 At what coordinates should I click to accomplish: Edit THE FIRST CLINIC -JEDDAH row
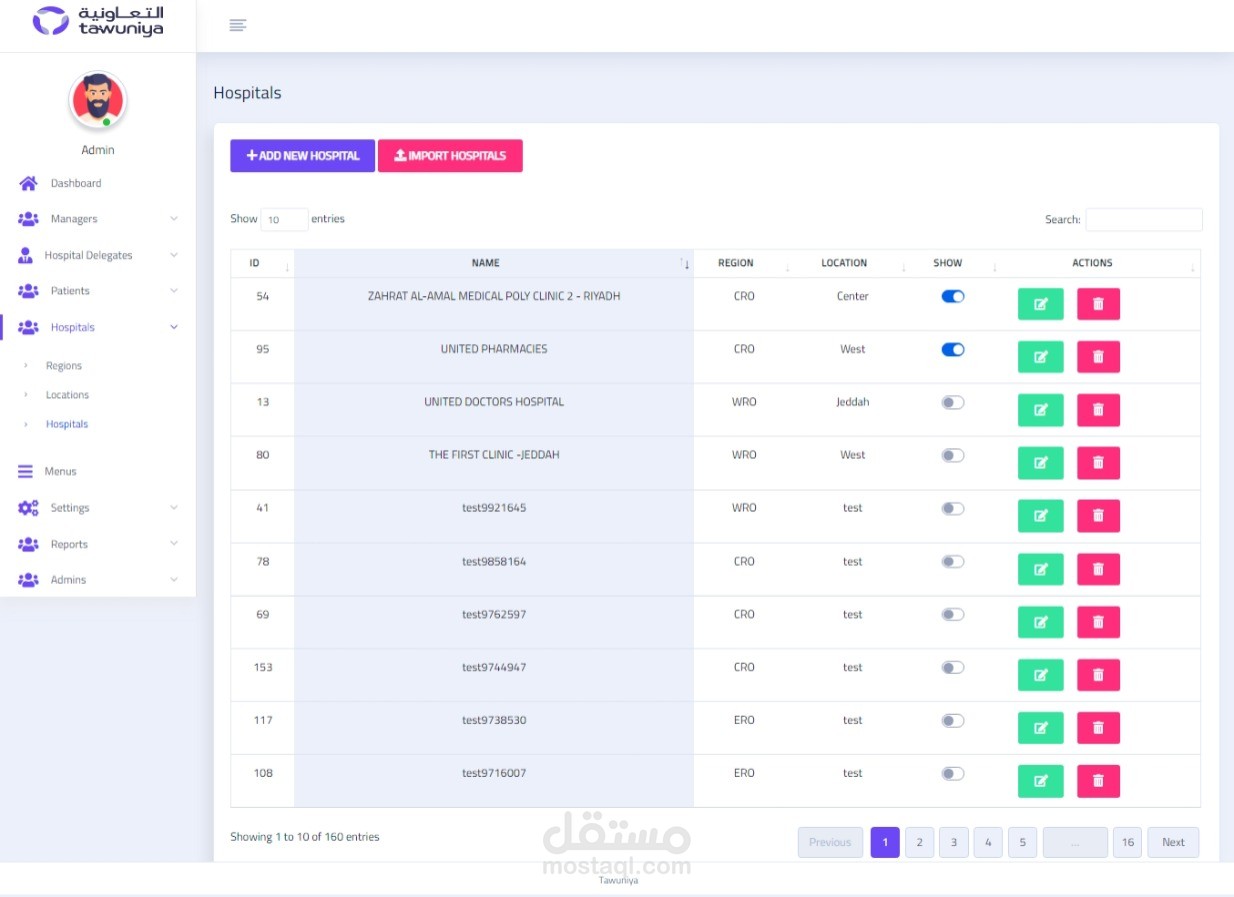[1040, 463]
